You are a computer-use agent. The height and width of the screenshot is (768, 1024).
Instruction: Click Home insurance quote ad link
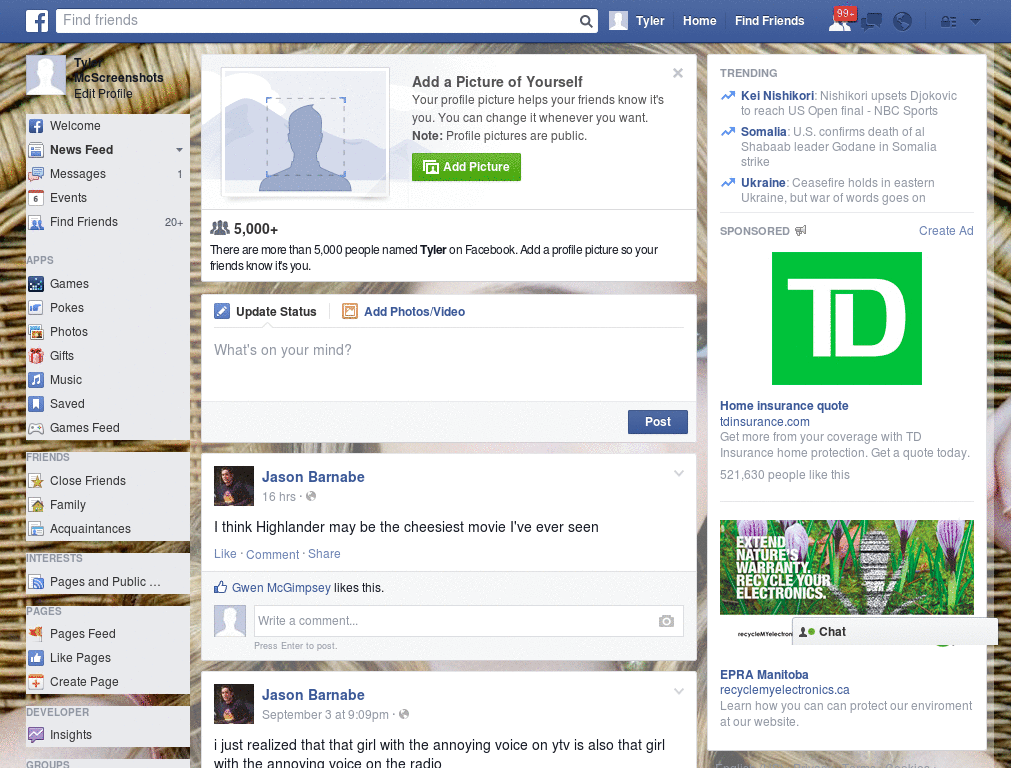(784, 406)
